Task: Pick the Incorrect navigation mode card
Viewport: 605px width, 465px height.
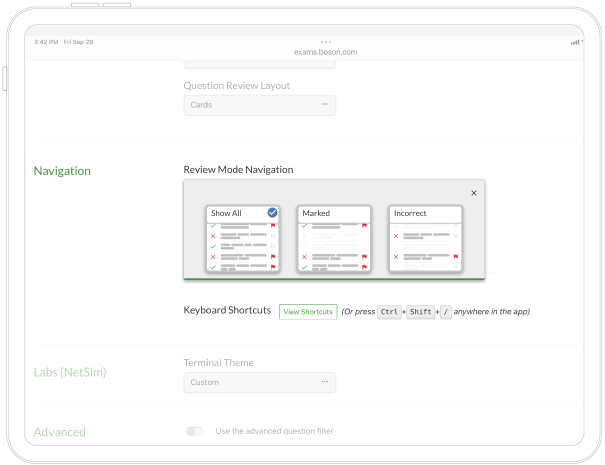Action: 425,239
